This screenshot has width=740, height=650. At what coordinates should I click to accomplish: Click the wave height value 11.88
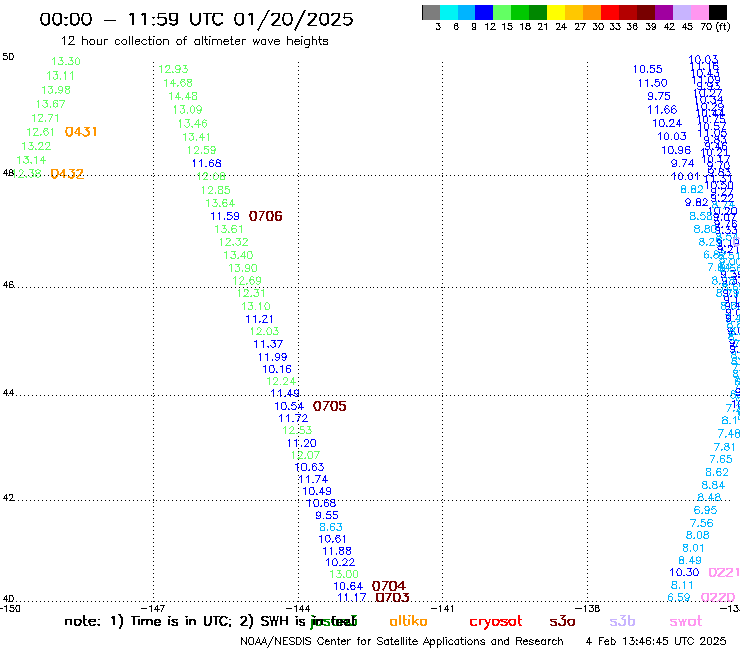[x=336, y=551]
